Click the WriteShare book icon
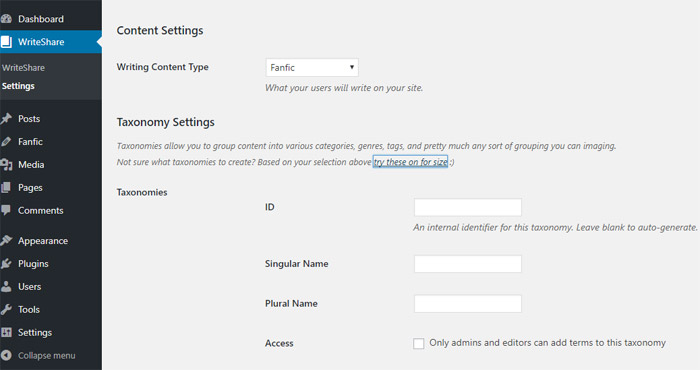 pyautogui.click(x=6, y=42)
